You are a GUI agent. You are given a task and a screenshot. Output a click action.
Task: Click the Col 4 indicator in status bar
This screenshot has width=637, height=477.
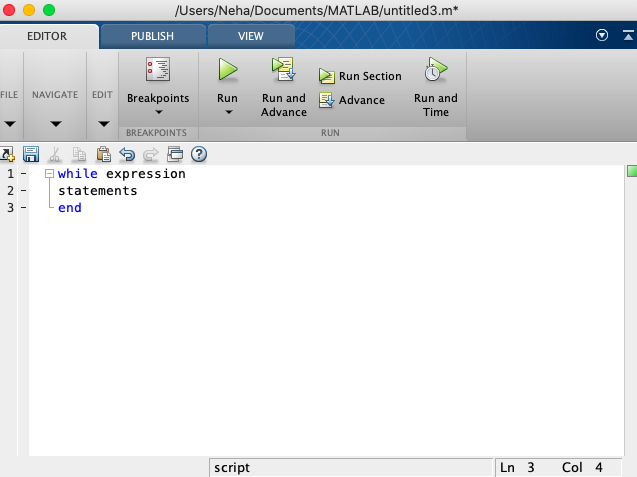tap(582, 468)
